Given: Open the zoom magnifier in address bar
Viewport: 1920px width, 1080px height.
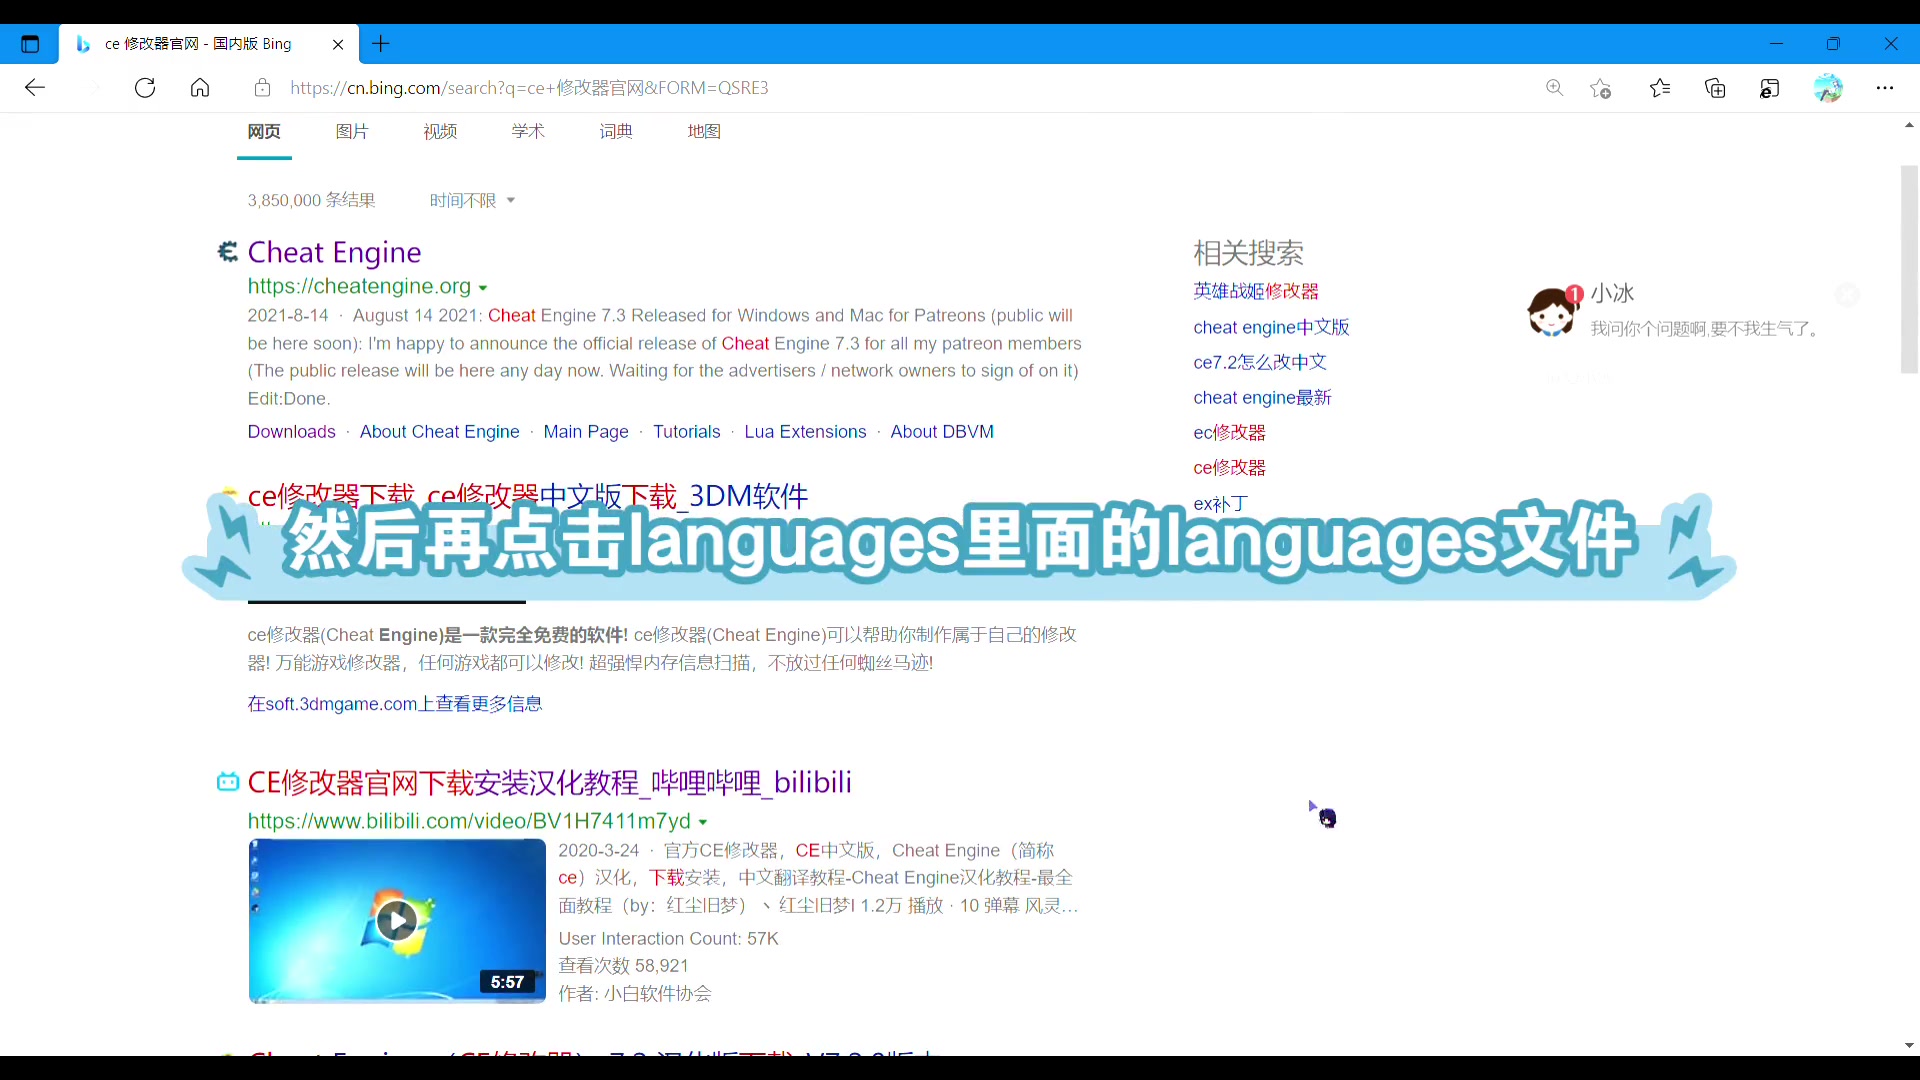Looking at the screenshot, I should click(1554, 88).
